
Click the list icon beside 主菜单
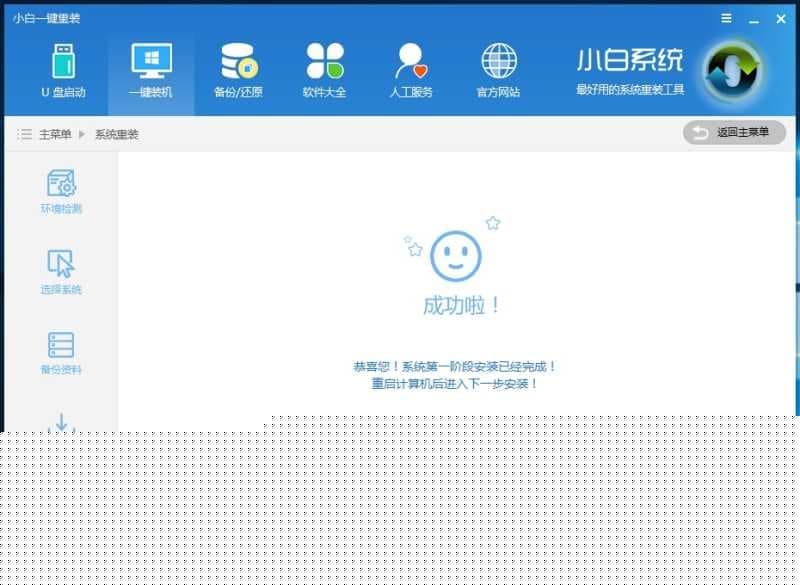coord(24,134)
